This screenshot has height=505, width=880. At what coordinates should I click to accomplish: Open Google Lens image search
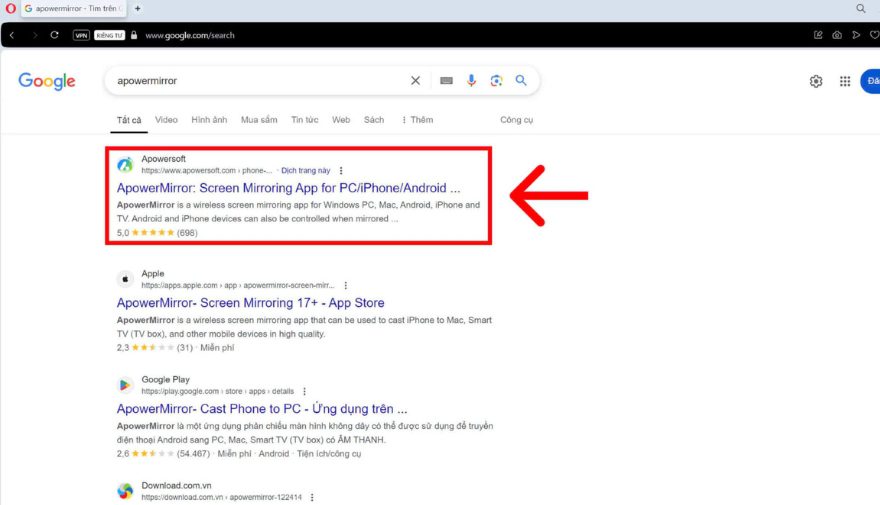coord(496,81)
